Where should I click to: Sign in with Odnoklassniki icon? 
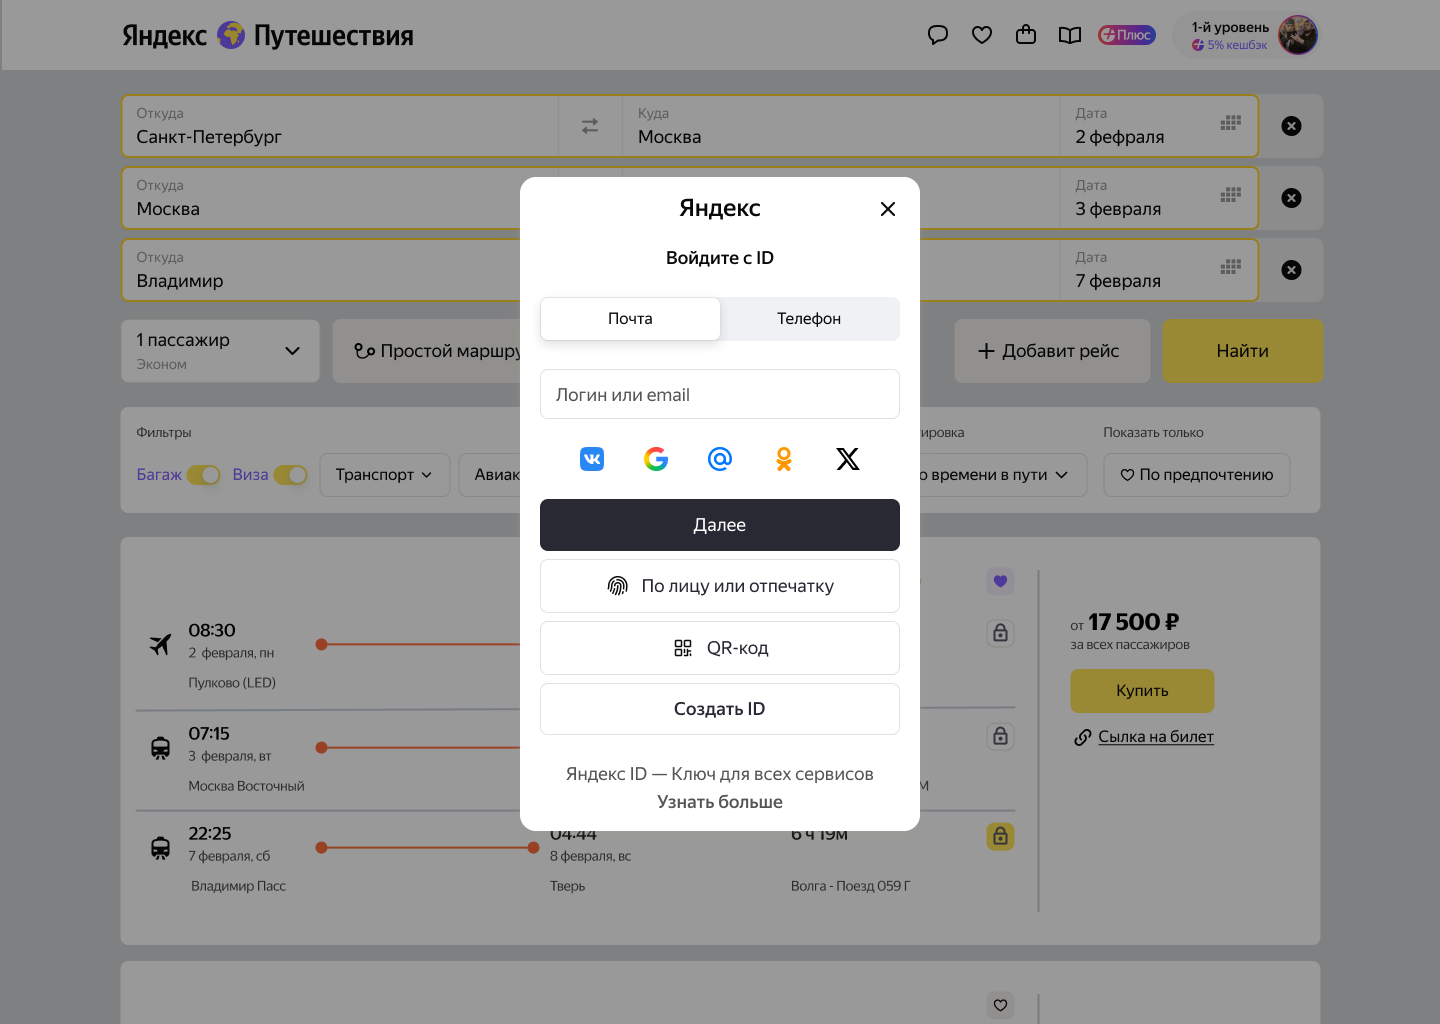[x=784, y=459]
